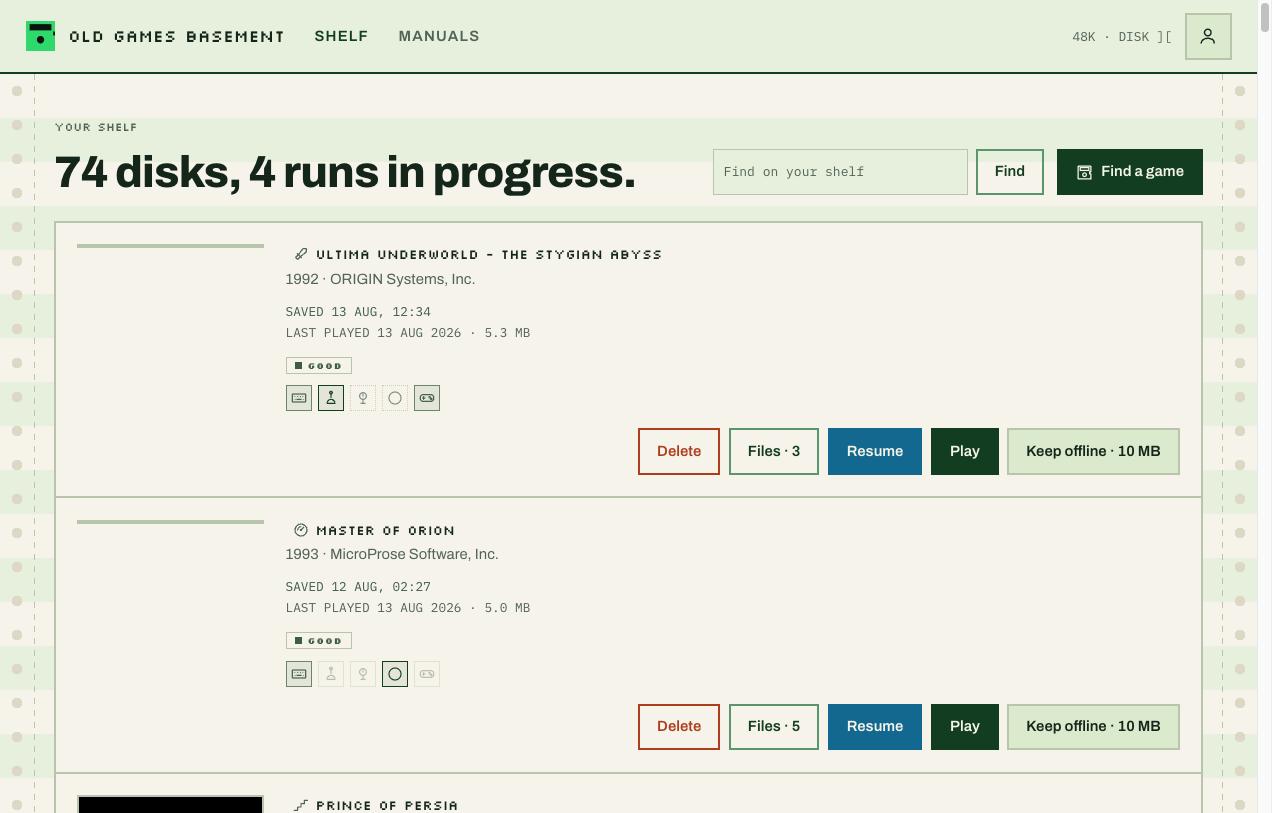
Task: Select gamepad input icon for Master of Orion
Action: click(x=427, y=674)
